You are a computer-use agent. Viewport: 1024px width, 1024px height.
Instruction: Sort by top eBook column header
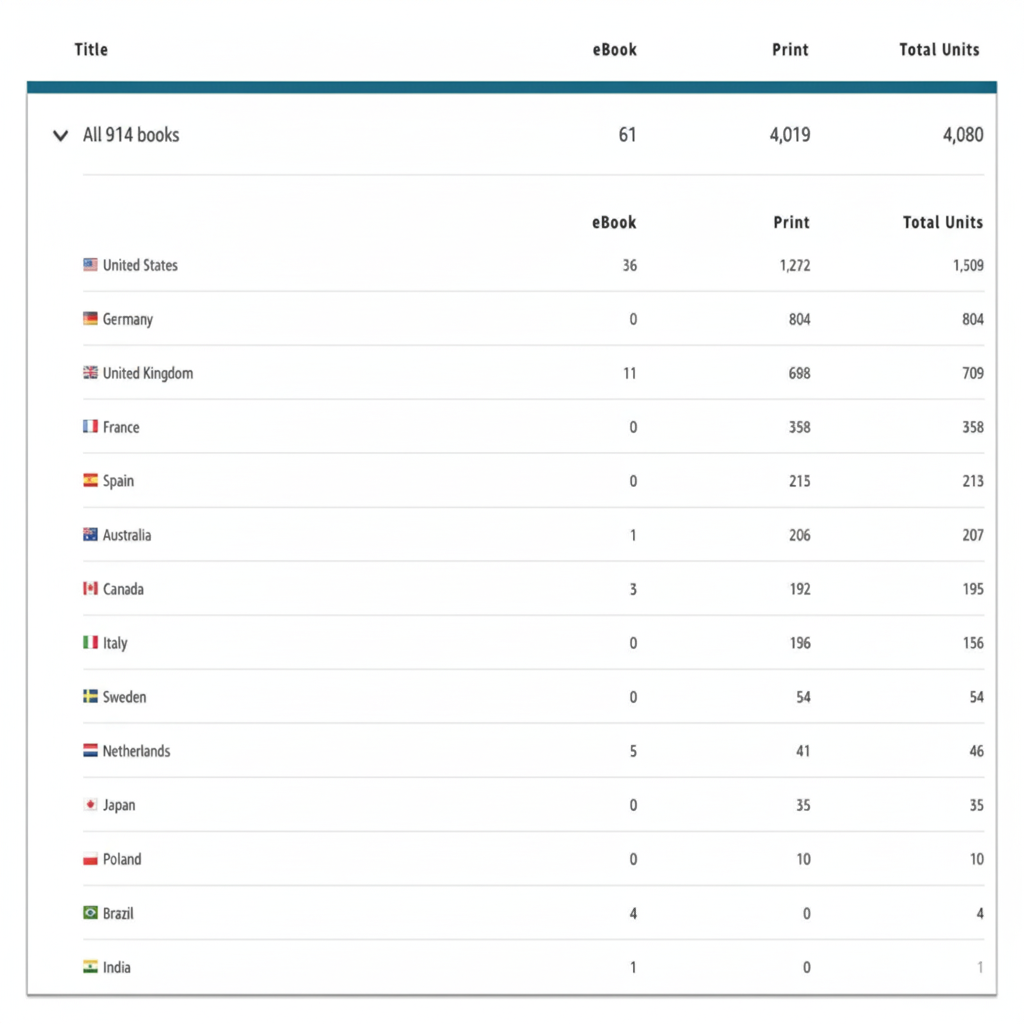coord(614,50)
